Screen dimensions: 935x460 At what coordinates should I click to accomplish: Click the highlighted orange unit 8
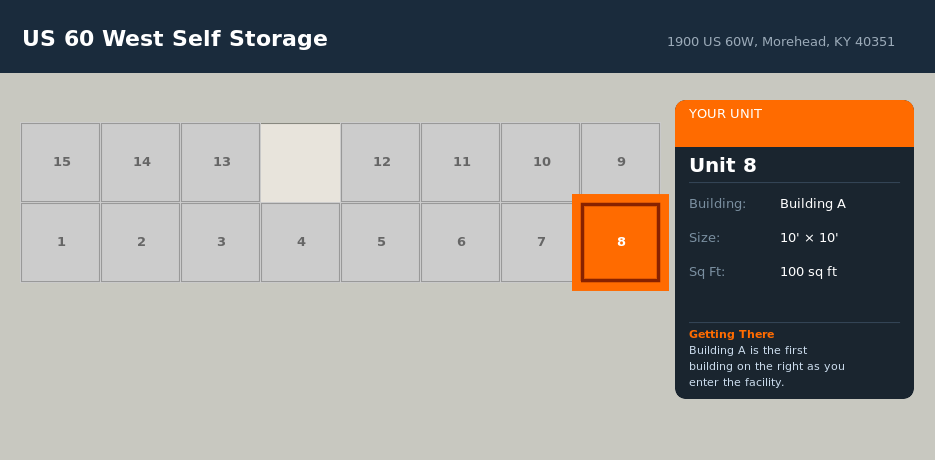point(620,242)
